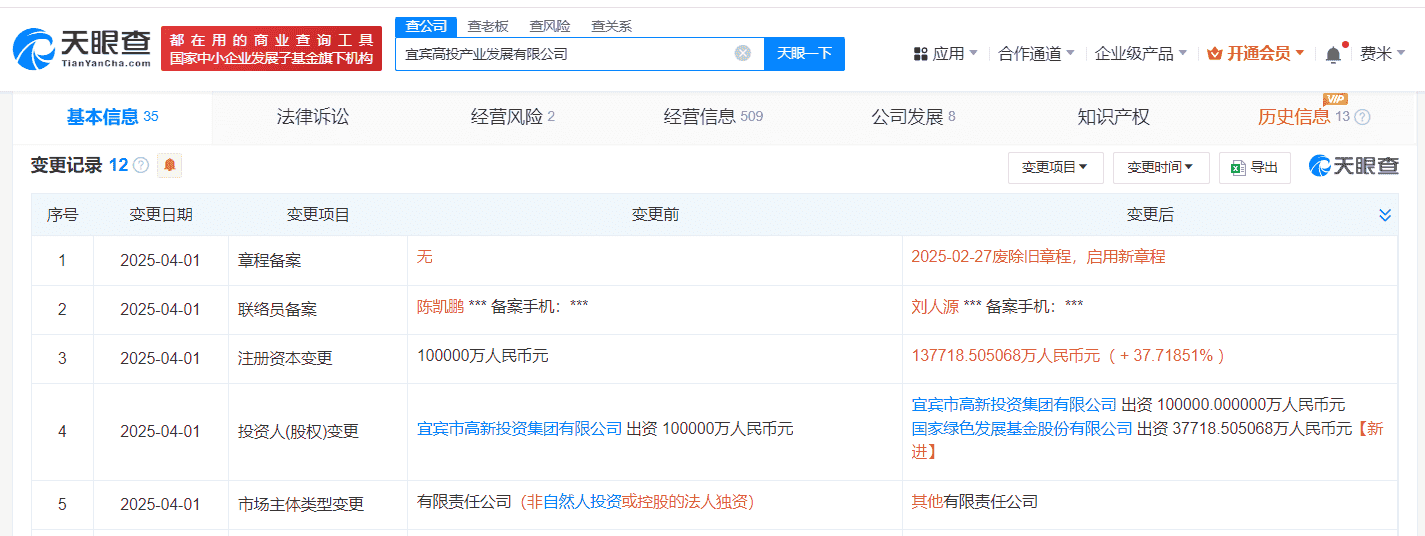
Task: Click the 天眼一下 search button
Action: coord(804,54)
